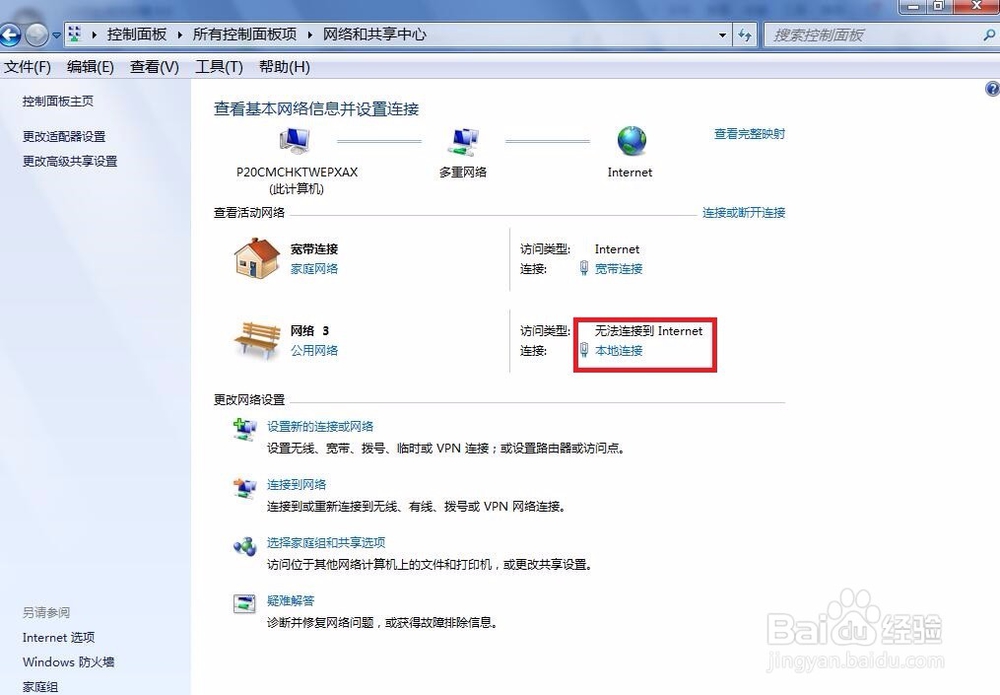Viewport: 1000px width, 695px height.
Task: Click the refresh arrows in address bar
Action: click(746, 33)
